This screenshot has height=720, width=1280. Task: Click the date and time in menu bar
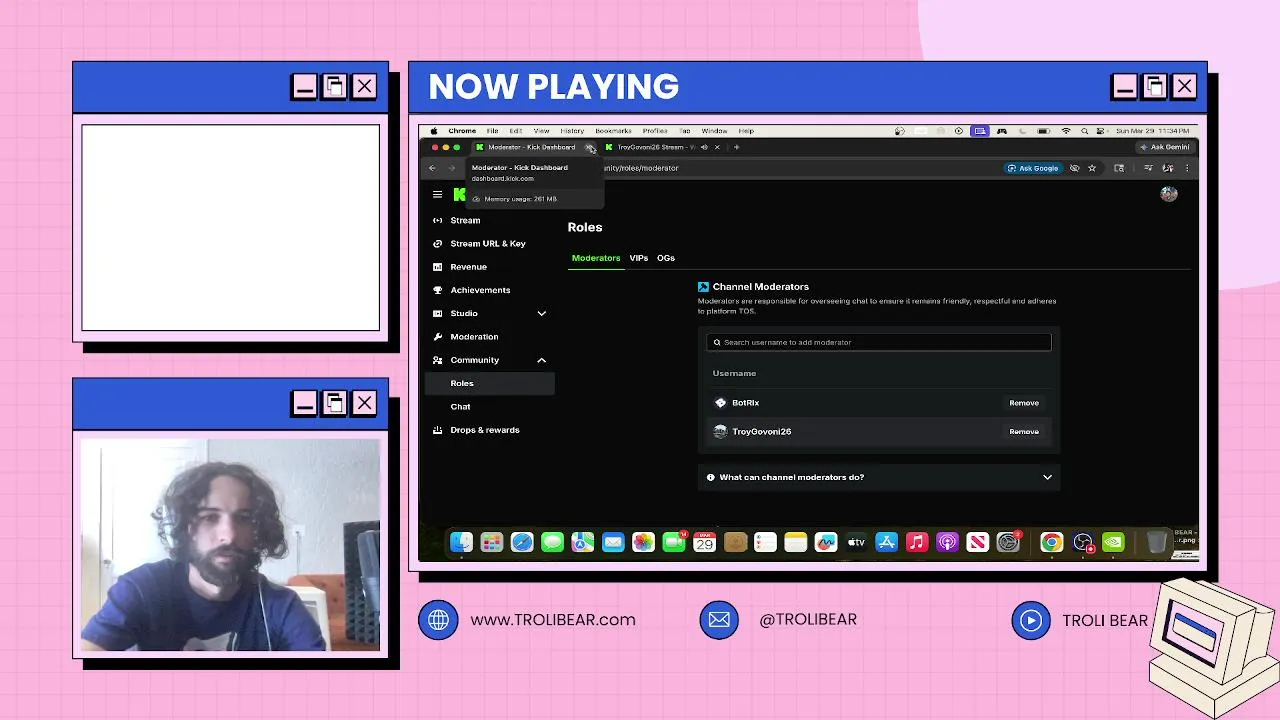click(1152, 131)
